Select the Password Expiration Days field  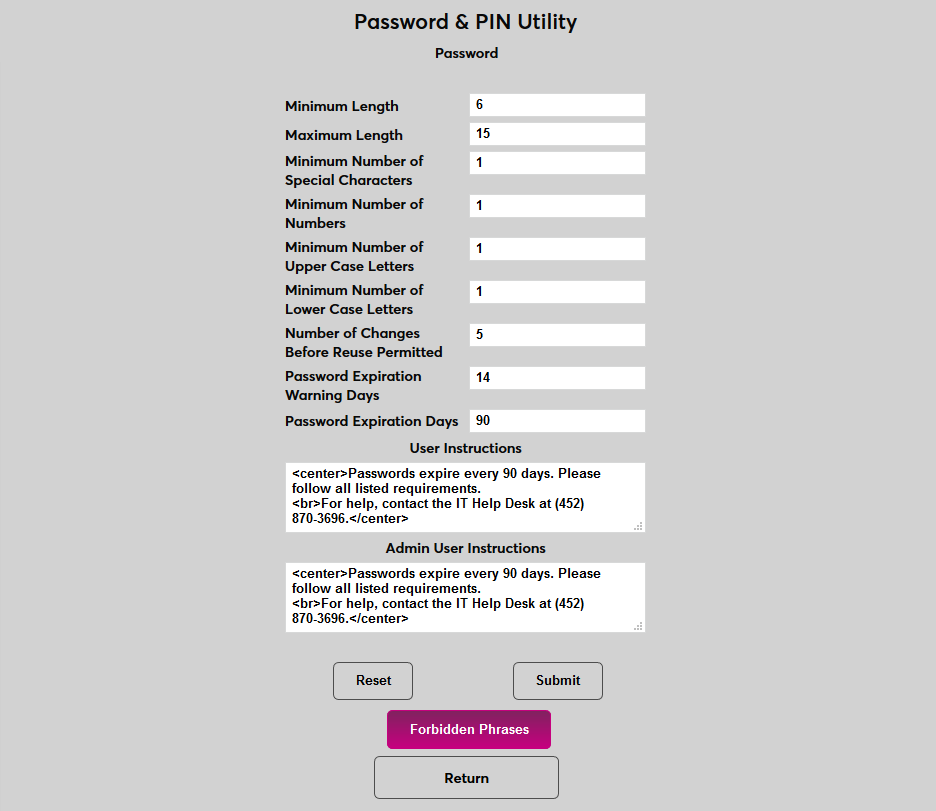[556, 420]
